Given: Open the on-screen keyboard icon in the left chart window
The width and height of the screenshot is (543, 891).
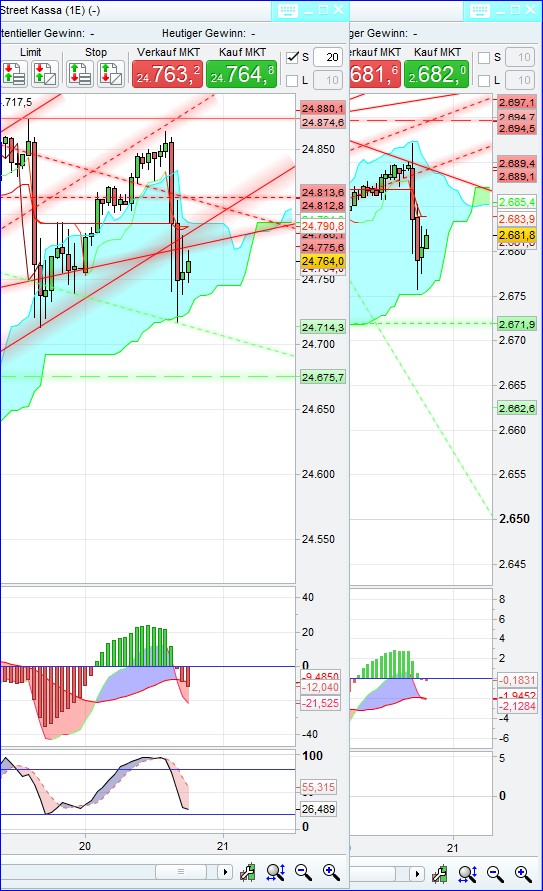Looking at the screenshot, I should [288, 10].
